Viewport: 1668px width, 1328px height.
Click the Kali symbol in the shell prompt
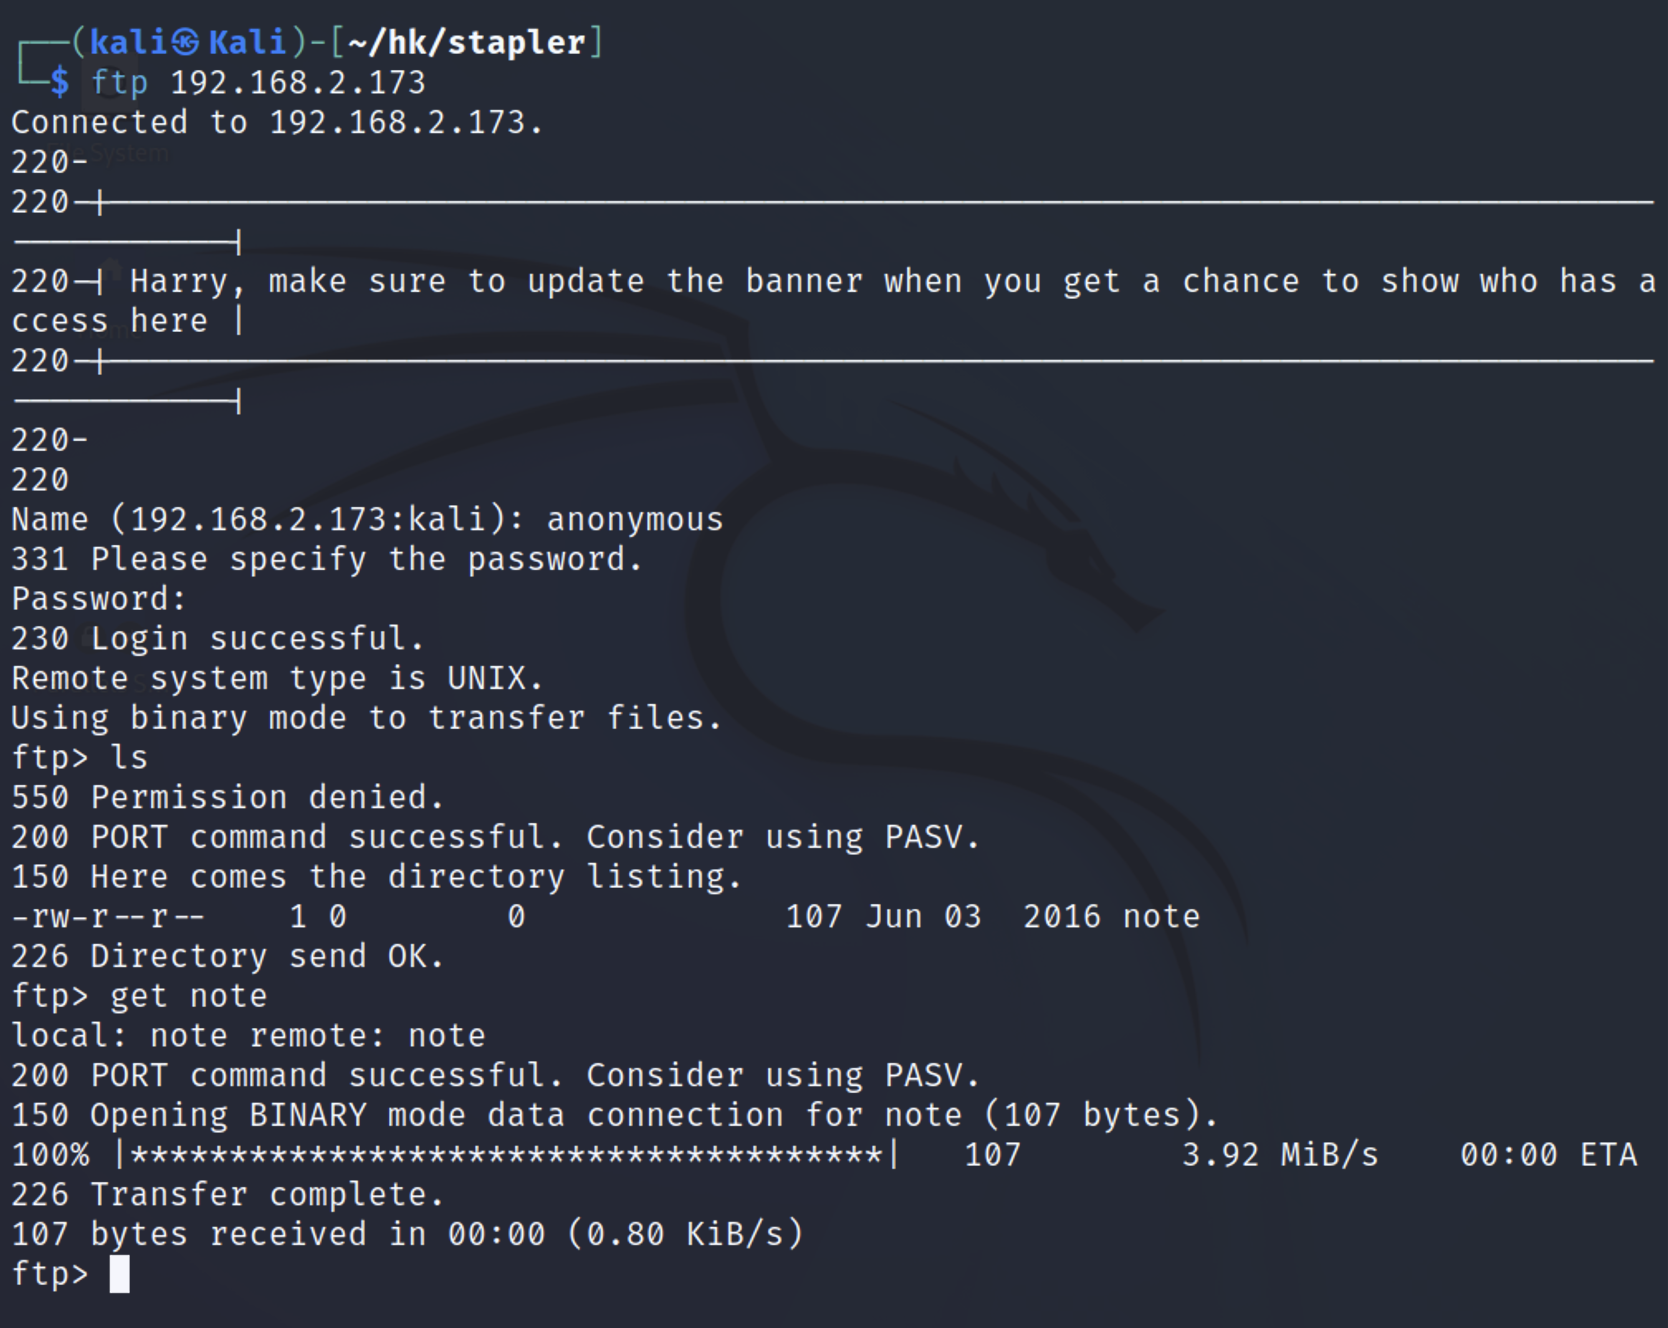coord(185,42)
